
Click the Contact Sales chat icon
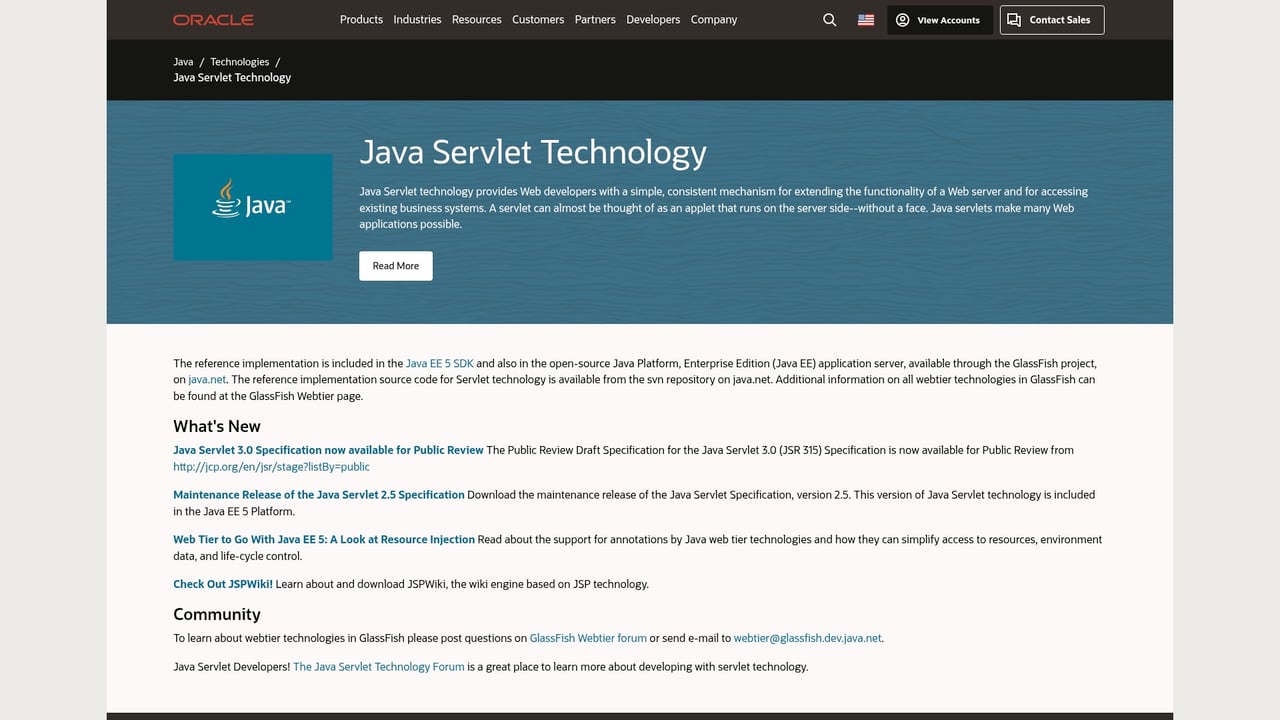coord(1013,19)
